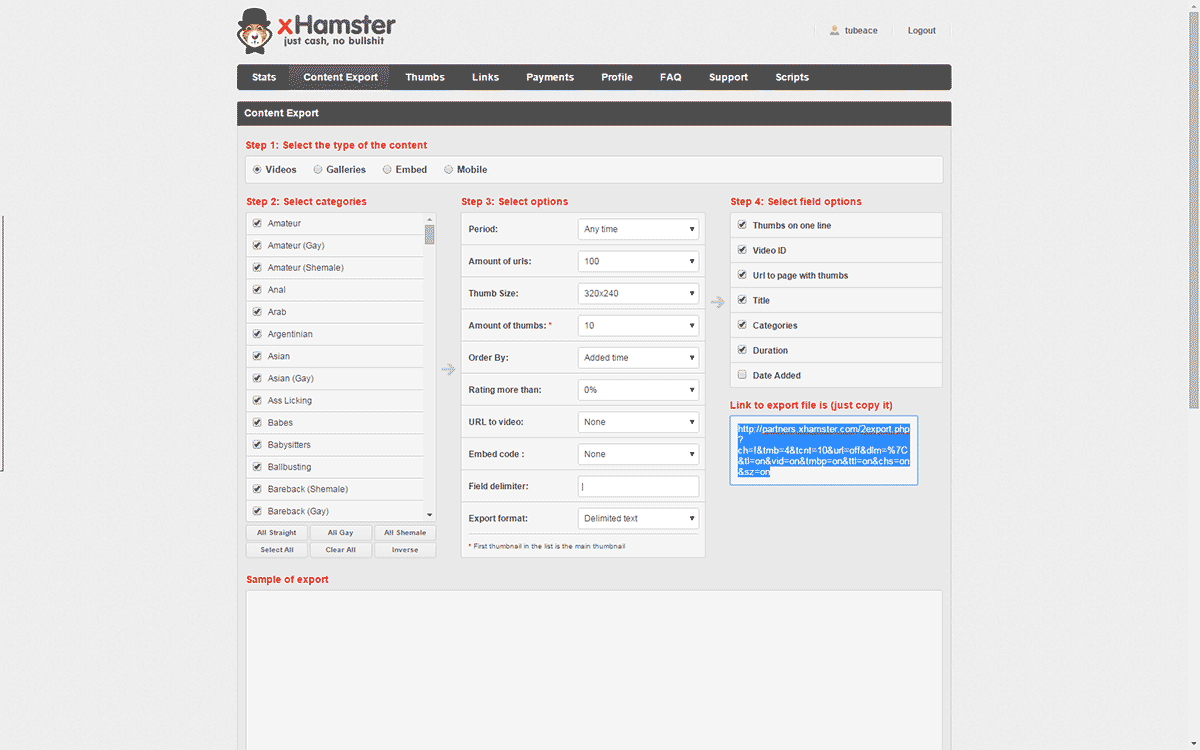Open the Amount of thumbs dropdown

pyautogui.click(x=638, y=325)
